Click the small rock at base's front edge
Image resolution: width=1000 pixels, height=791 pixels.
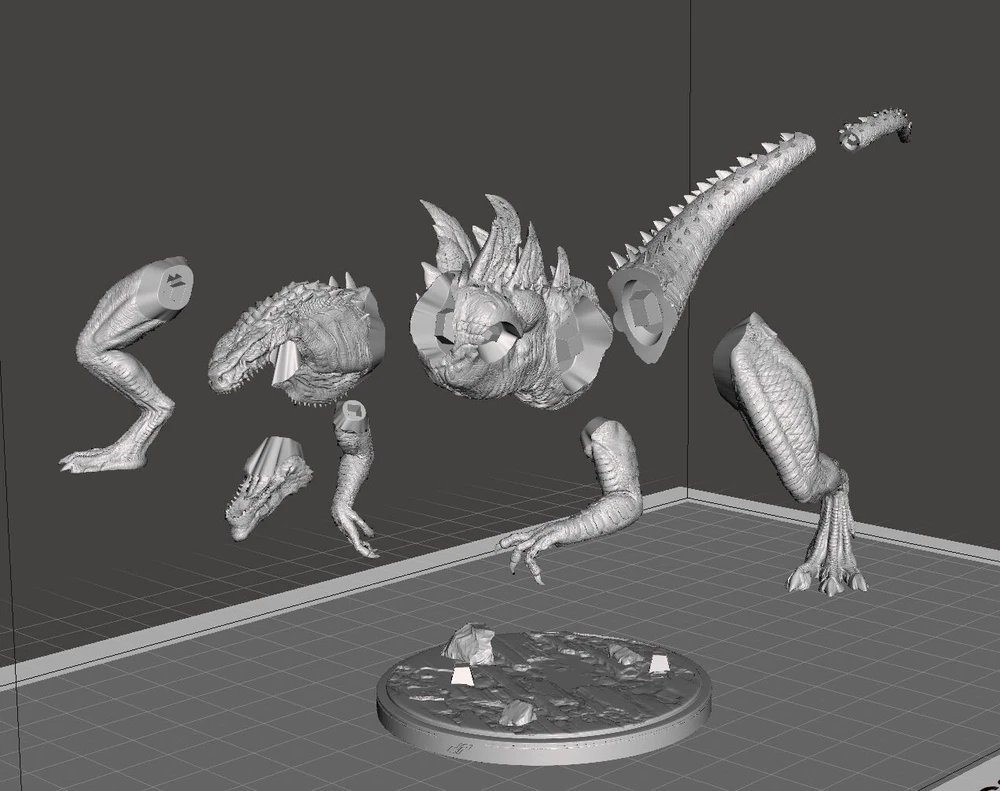point(517,713)
